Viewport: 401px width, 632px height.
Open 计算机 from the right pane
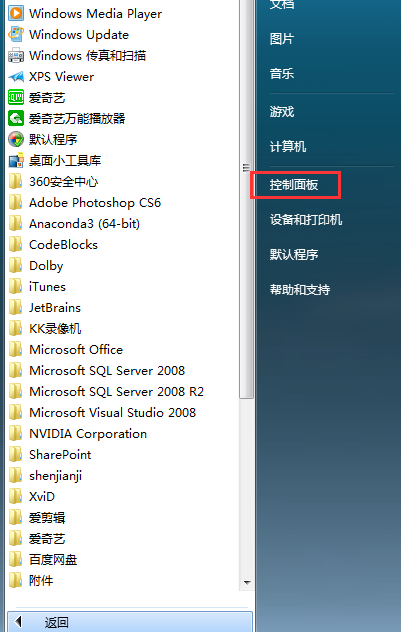(x=288, y=146)
